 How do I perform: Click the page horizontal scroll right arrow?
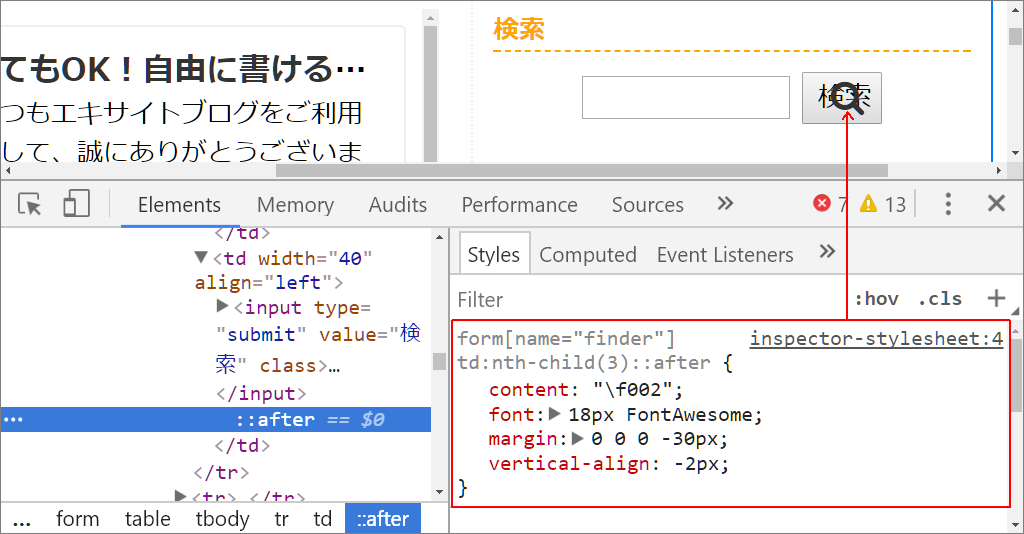[999, 170]
